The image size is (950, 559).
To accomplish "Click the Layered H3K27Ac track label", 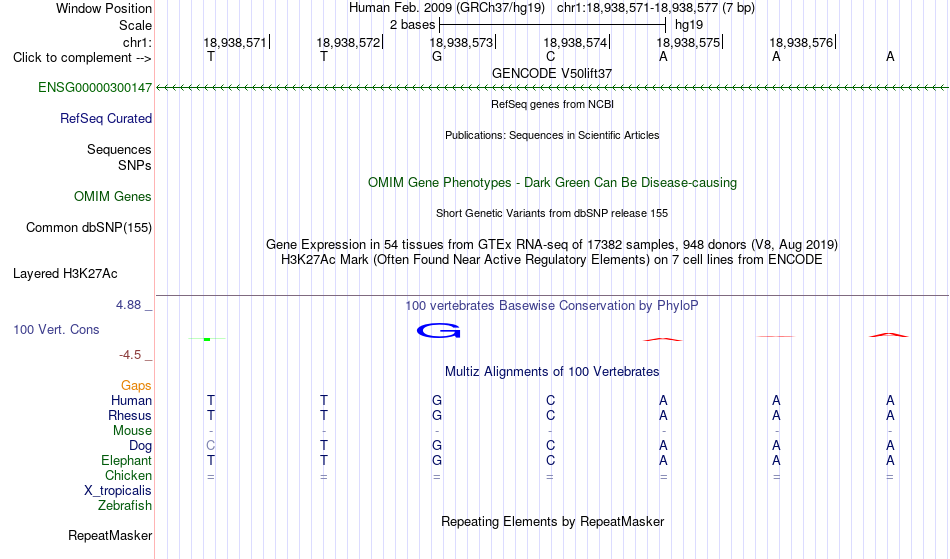I will (65, 274).
